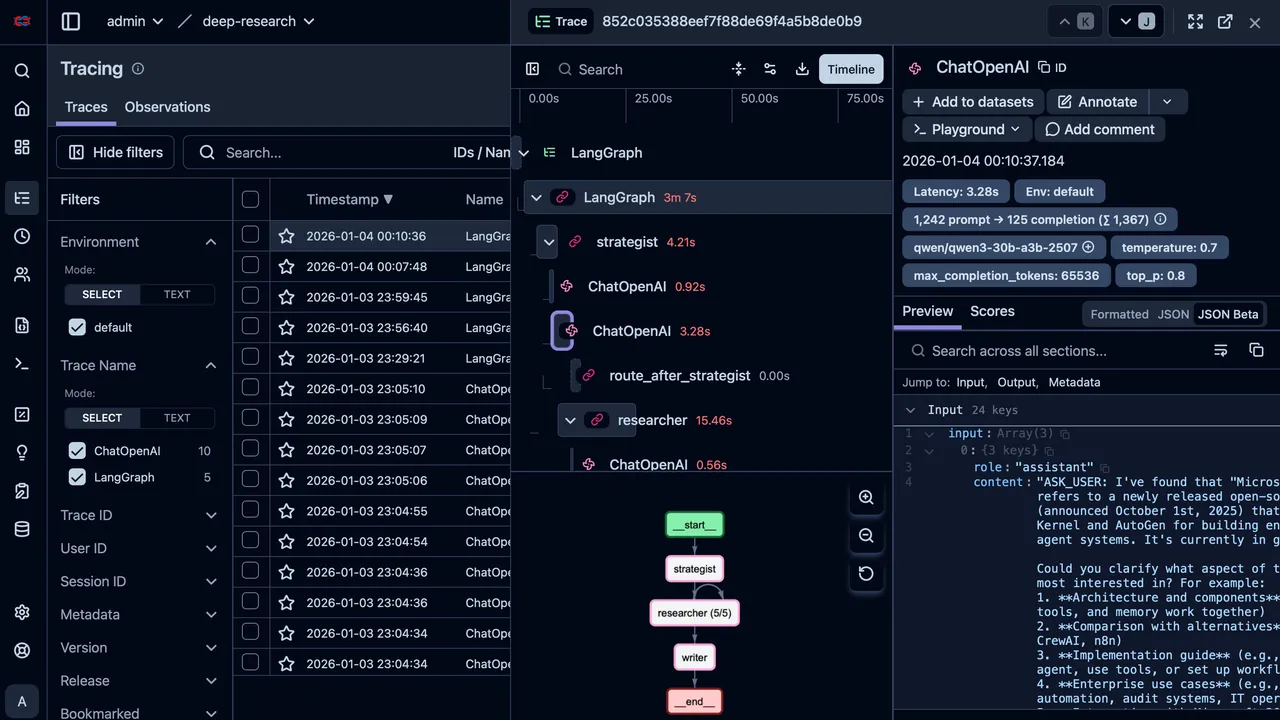Open the admin organization dropdown
The width and height of the screenshot is (1280, 720).
click(x=135, y=21)
